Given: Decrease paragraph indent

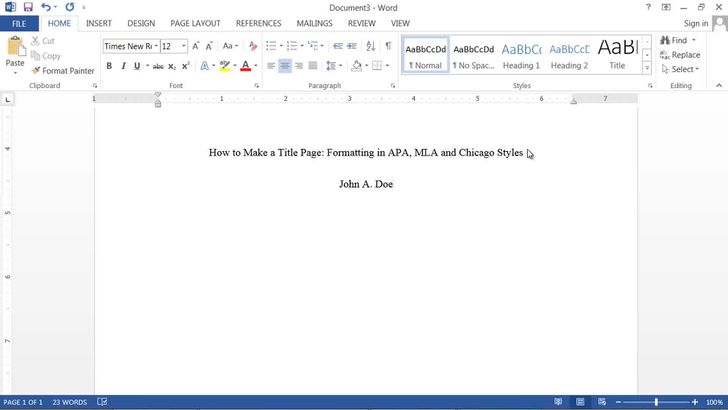Looking at the screenshot, I should click(x=338, y=46).
